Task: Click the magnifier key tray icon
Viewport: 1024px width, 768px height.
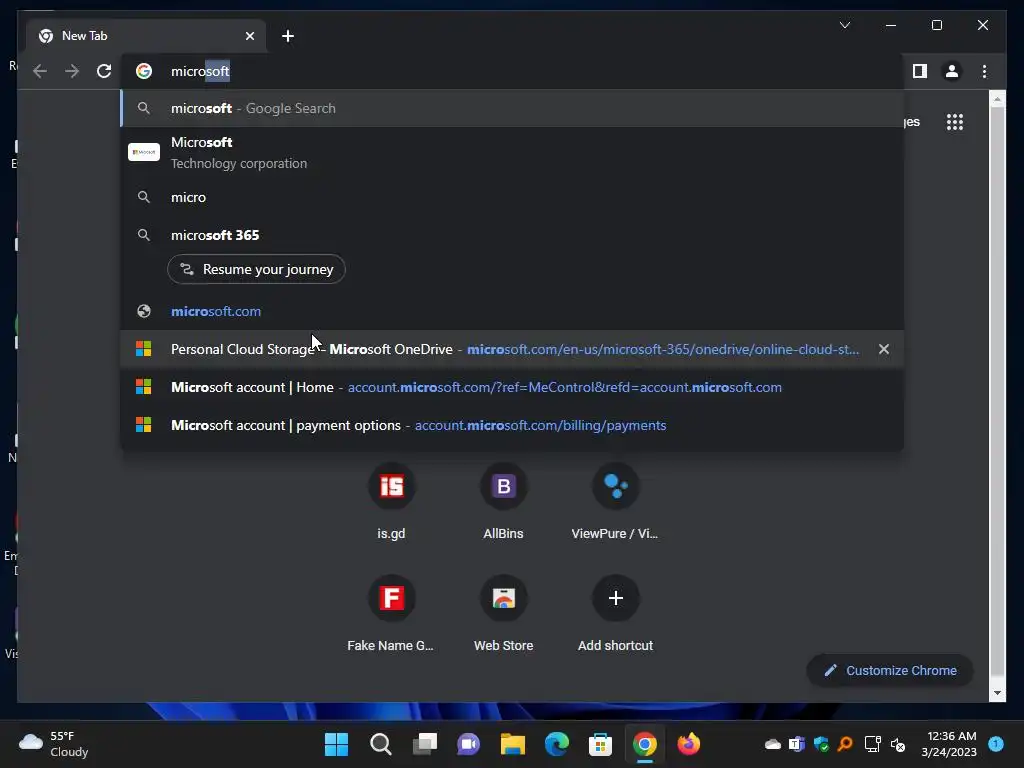Action: 845,744
